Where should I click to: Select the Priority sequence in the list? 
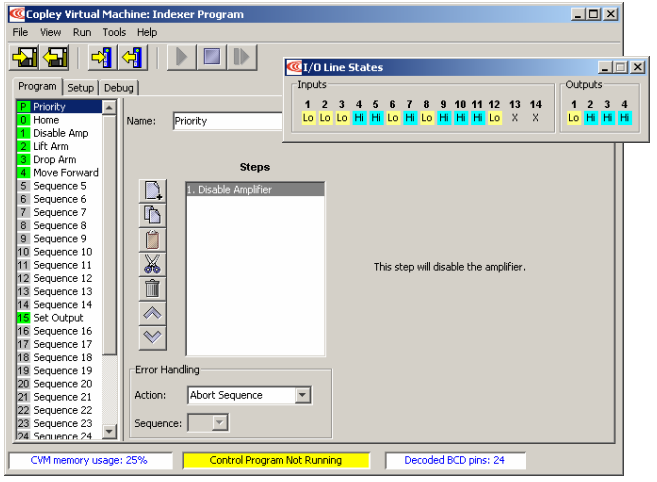click(59, 106)
